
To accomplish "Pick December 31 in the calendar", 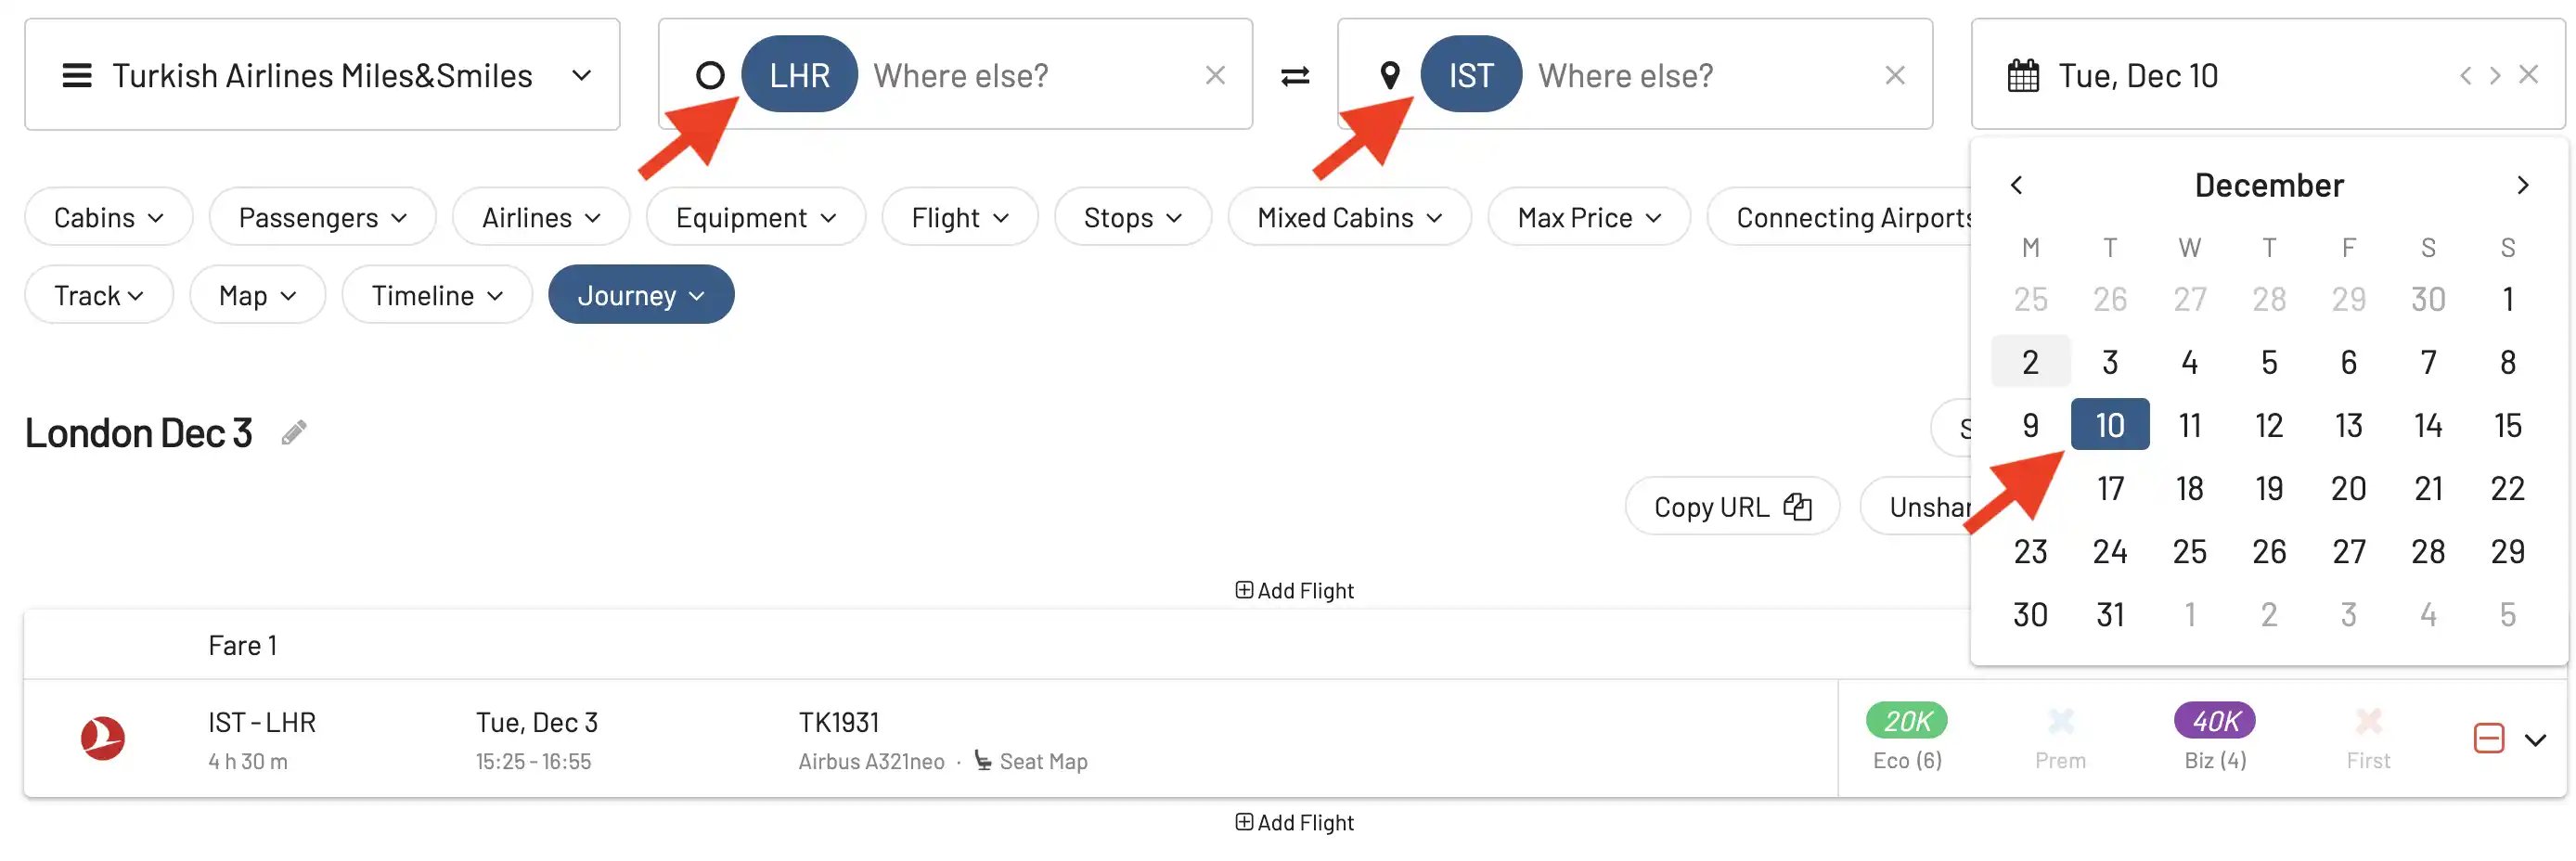I will point(2110,614).
